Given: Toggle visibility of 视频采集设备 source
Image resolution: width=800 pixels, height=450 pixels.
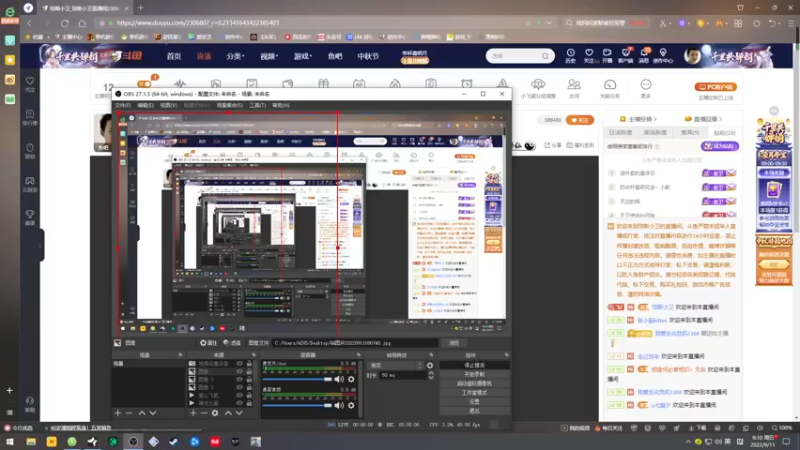Looking at the screenshot, I should (239, 364).
